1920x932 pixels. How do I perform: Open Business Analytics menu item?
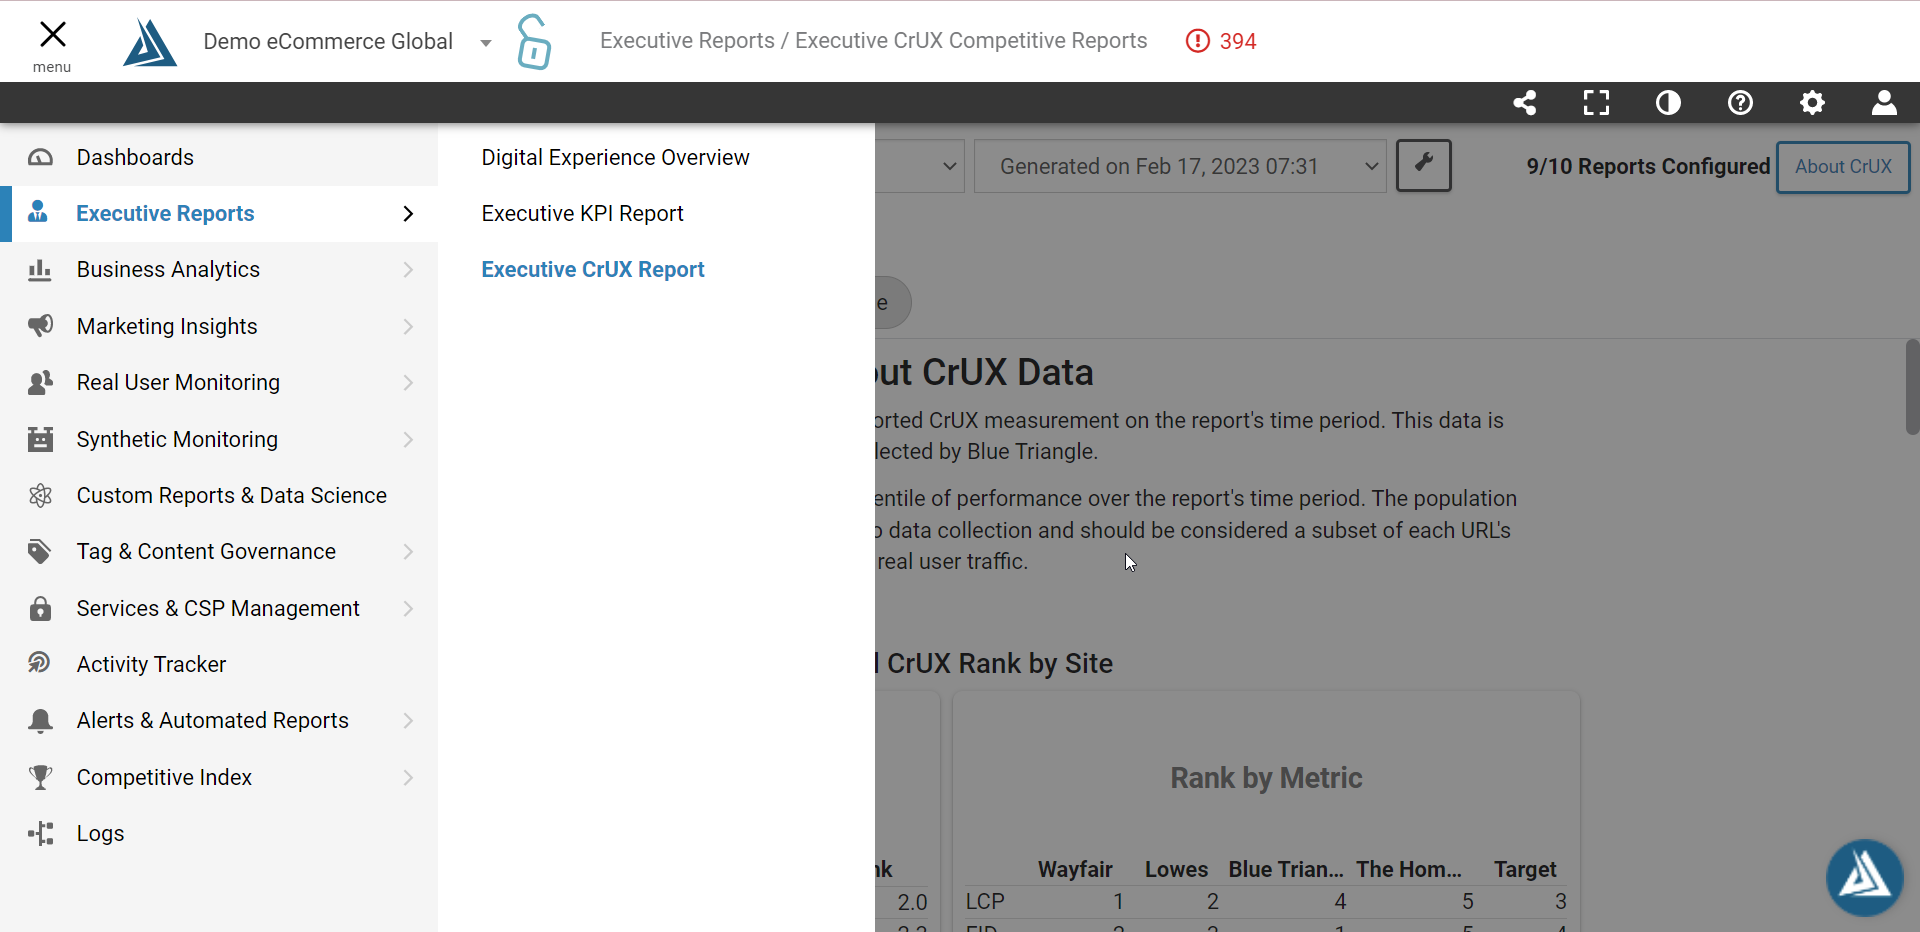pos(219,270)
